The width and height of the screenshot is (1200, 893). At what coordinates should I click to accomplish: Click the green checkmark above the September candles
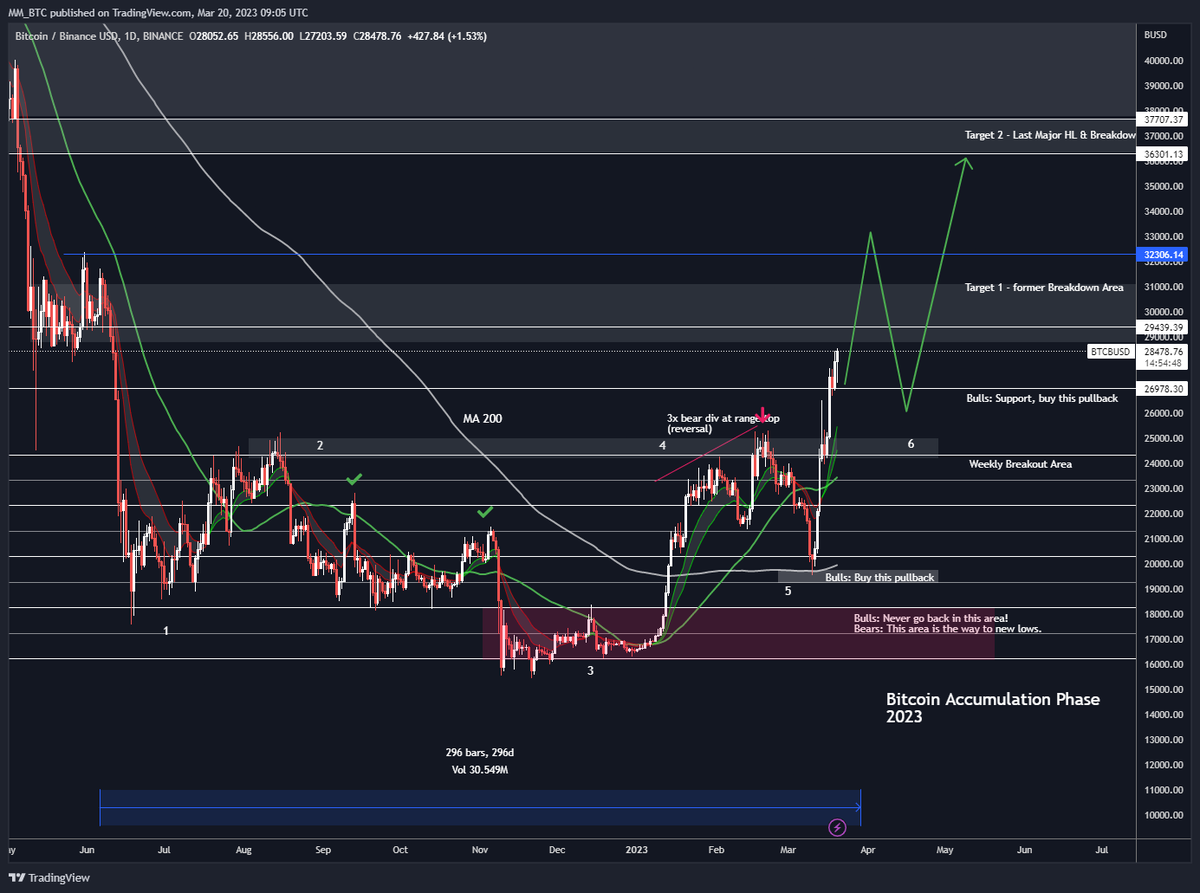click(x=354, y=480)
